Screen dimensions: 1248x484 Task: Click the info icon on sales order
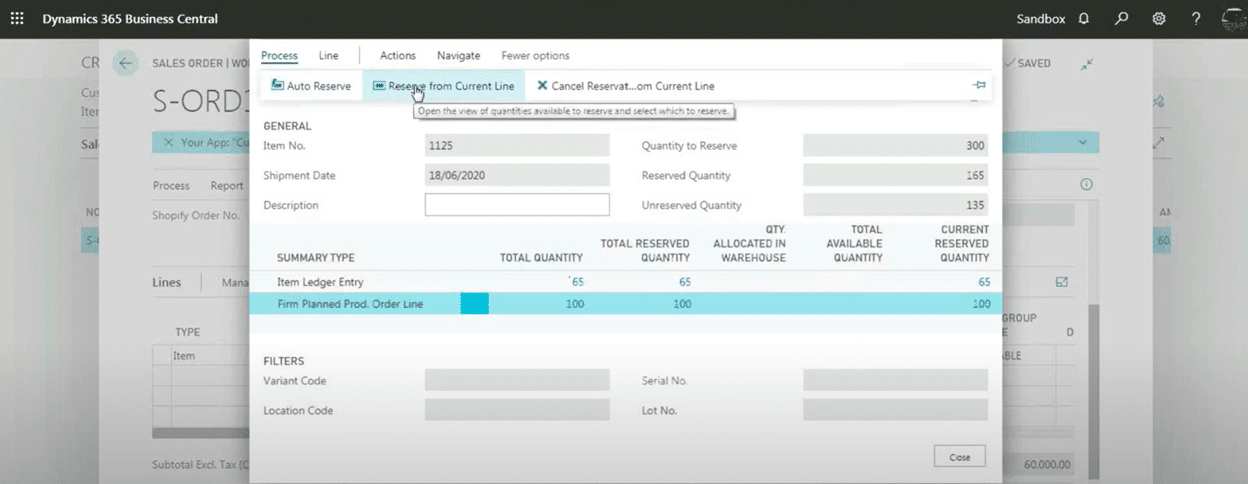tap(1087, 185)
